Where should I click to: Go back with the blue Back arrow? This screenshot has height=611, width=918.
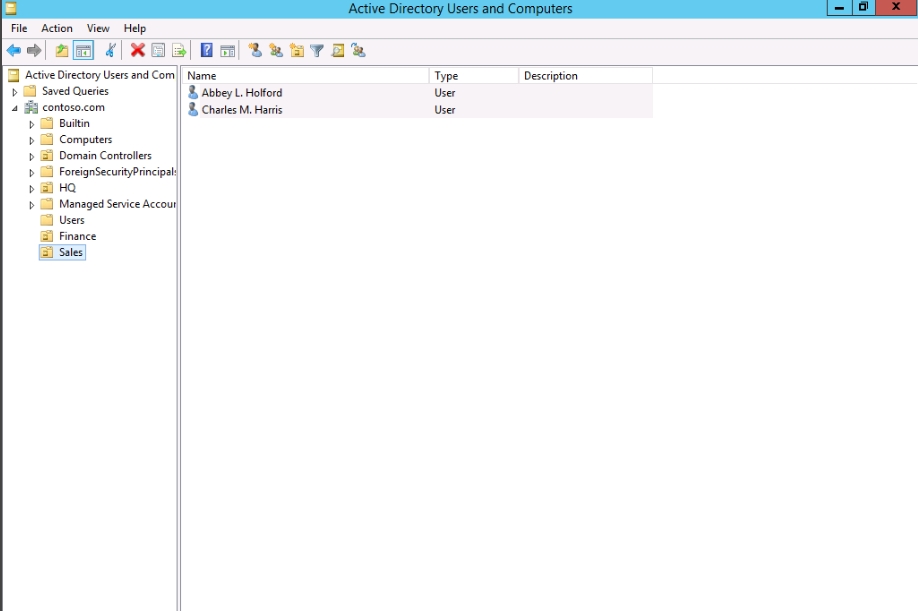coord(13,51)
